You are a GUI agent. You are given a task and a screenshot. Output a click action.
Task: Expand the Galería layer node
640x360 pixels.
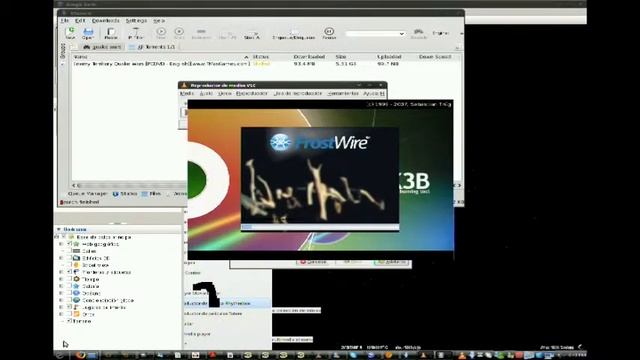click(x=61, y=286)
